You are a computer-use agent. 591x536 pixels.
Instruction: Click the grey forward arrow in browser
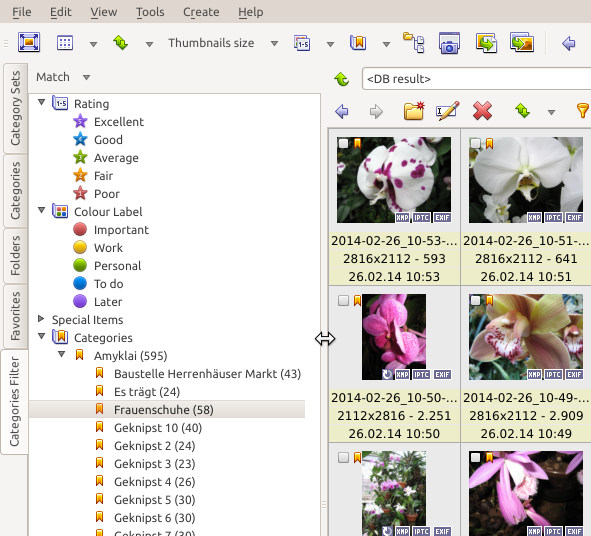(x=376, y=112)
